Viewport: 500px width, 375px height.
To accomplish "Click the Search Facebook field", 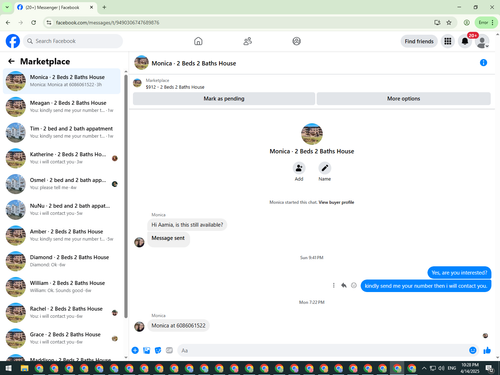I will [x=73, y=41].
